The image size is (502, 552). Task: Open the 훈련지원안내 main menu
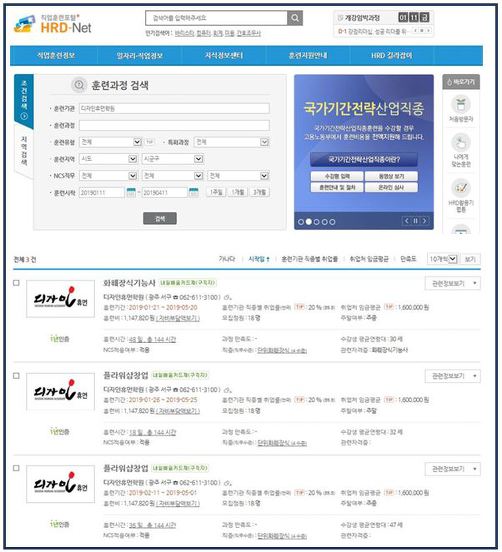pyautogui.click(x=308, y=55)
